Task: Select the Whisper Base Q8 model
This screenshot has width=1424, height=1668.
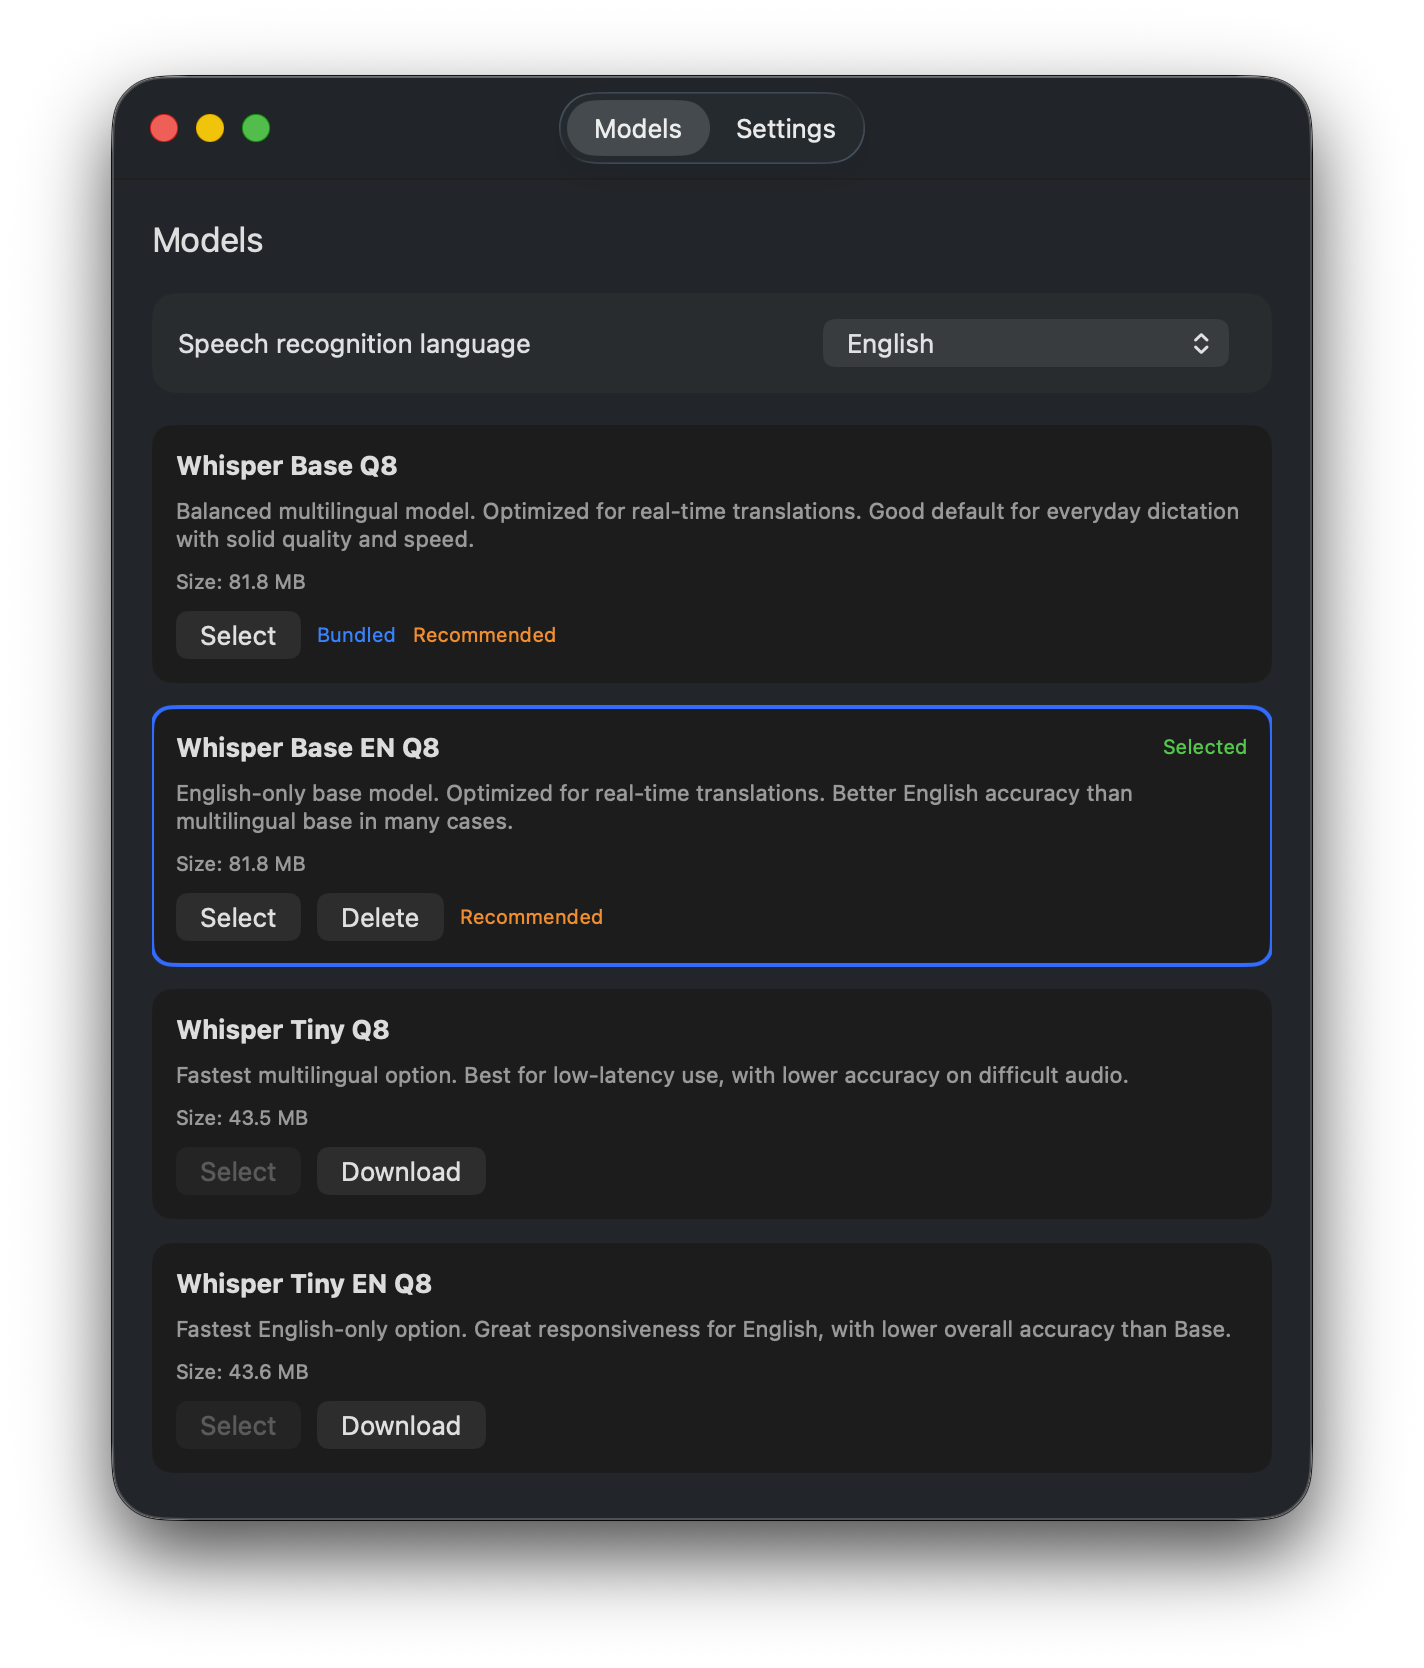Action: (238, 635)
